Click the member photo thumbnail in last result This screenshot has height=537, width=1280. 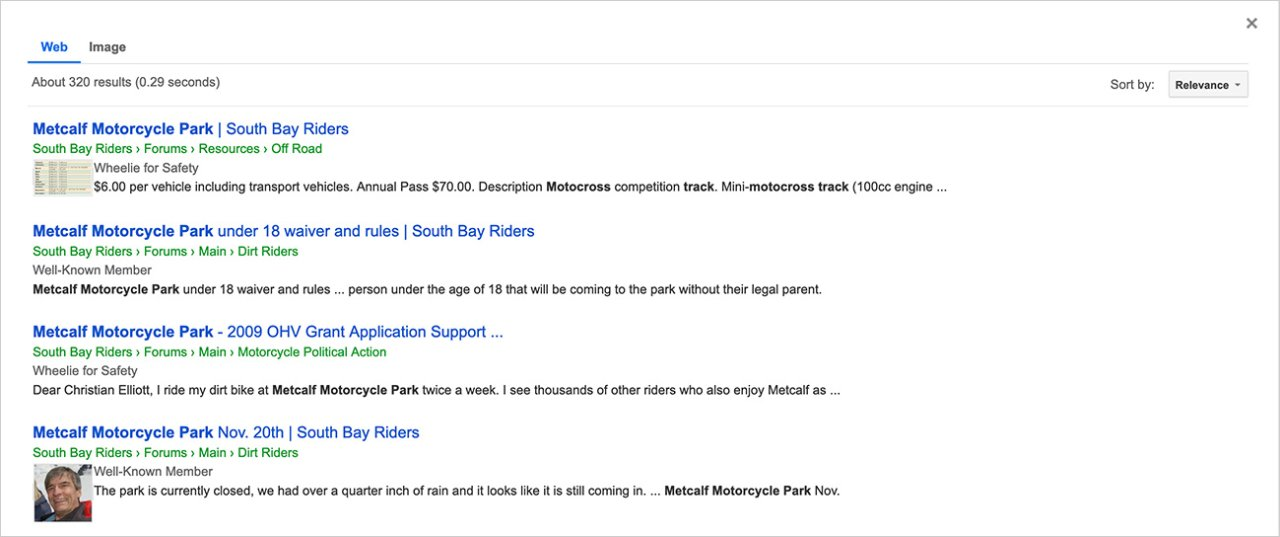tap(62, 492)
